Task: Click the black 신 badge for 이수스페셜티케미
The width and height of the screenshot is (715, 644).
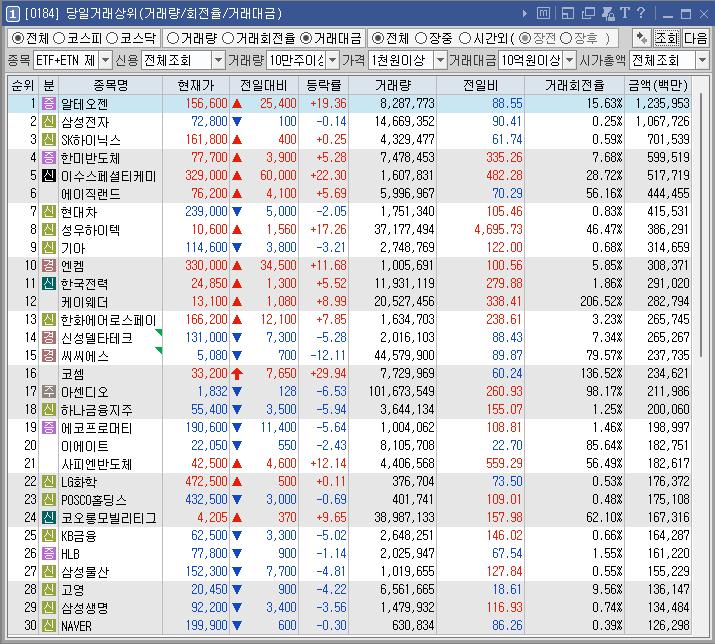Action: pyautogui.click(x=49, y=175)
